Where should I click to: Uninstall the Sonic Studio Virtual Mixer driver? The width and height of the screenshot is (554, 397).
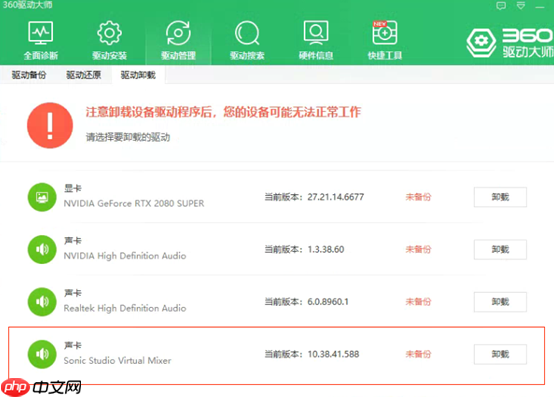click(500, 354)
